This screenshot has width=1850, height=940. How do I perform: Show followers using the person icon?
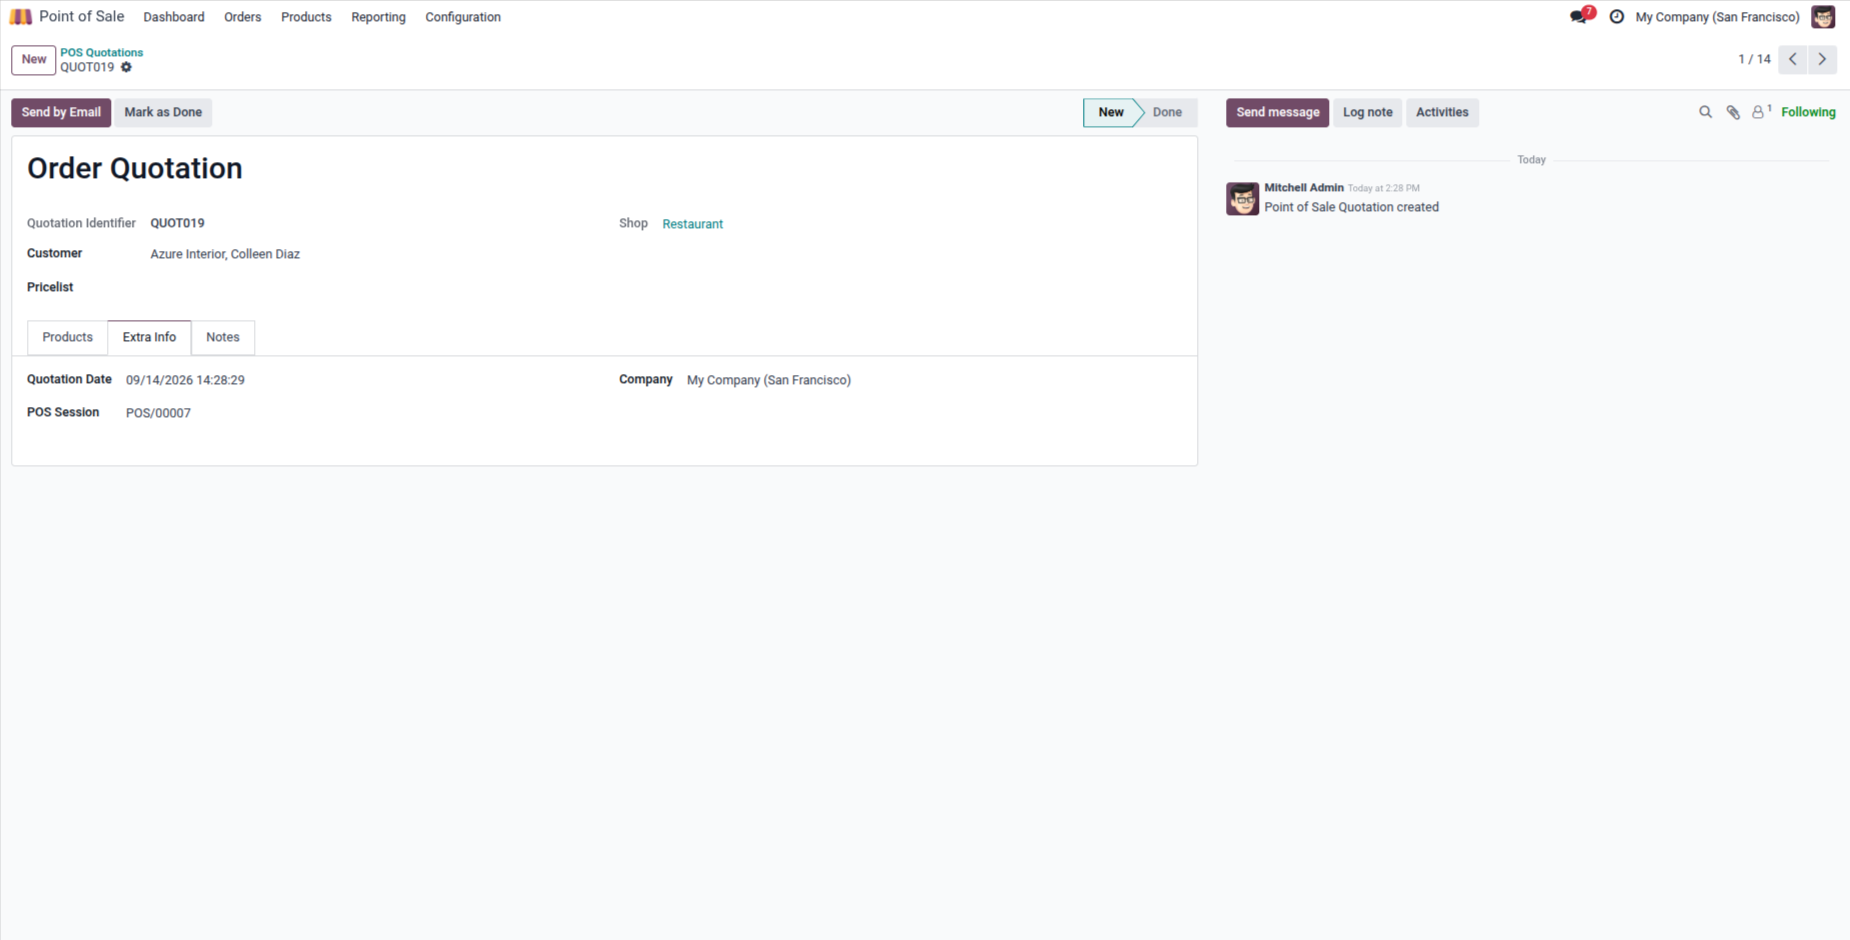1761,112
